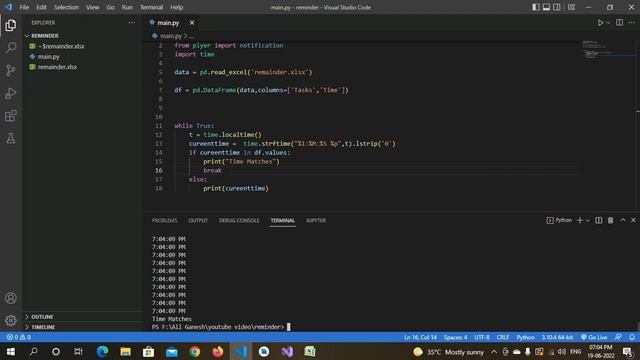Open Google Chrome from taskbar
The image size is (640, 360).
point(195,351)
